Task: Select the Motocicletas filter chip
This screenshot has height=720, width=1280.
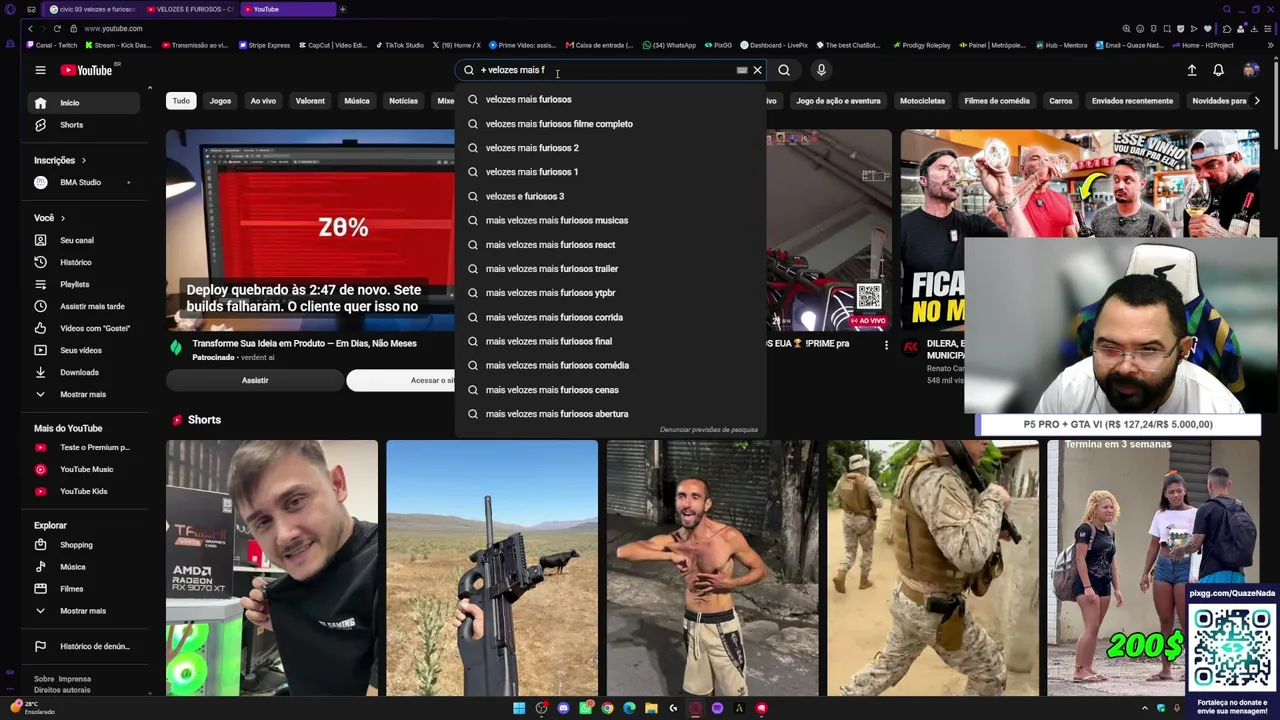Action: point(922,101)
